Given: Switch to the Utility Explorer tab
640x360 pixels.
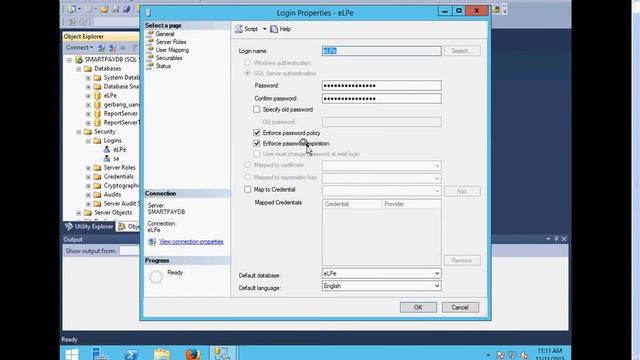Looking at the screenshot, I should tap(89, 227).
